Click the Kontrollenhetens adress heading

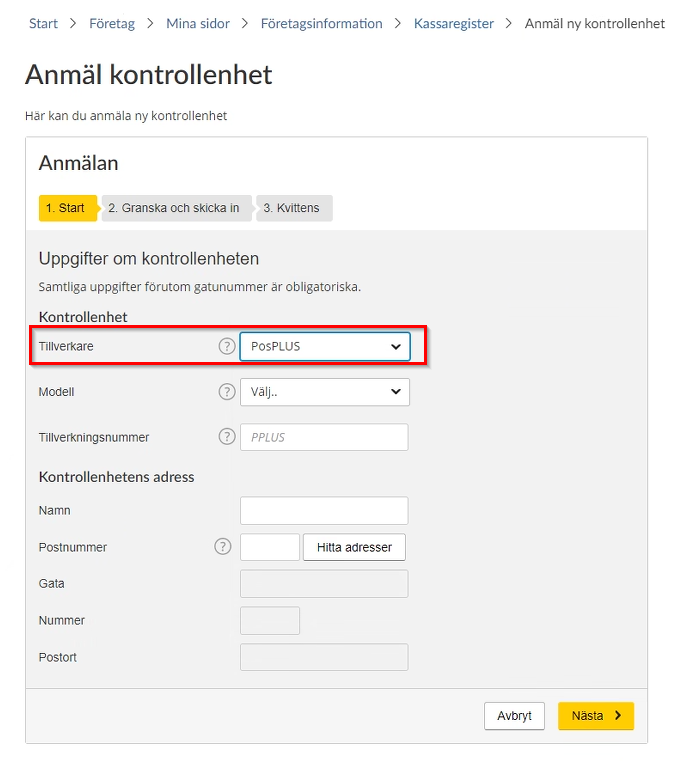117,477
